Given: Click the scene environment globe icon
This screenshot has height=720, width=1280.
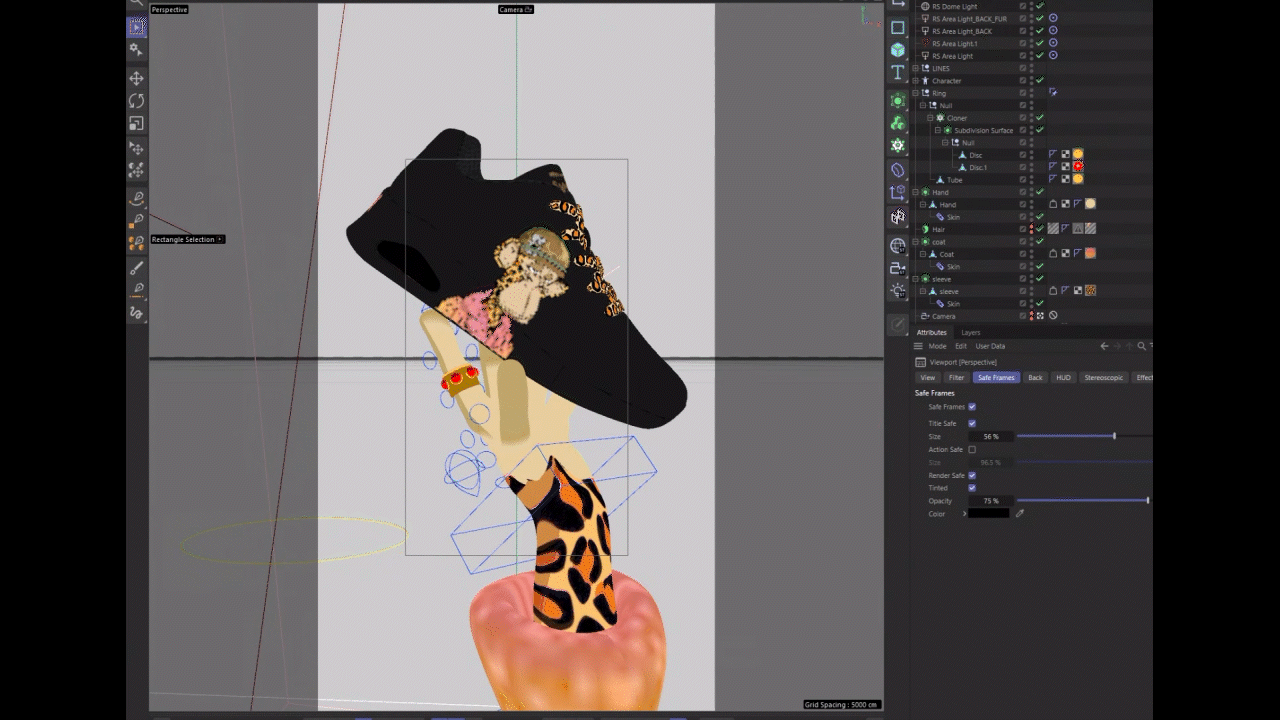Looking at the screenshot, I should click(898, 245).
